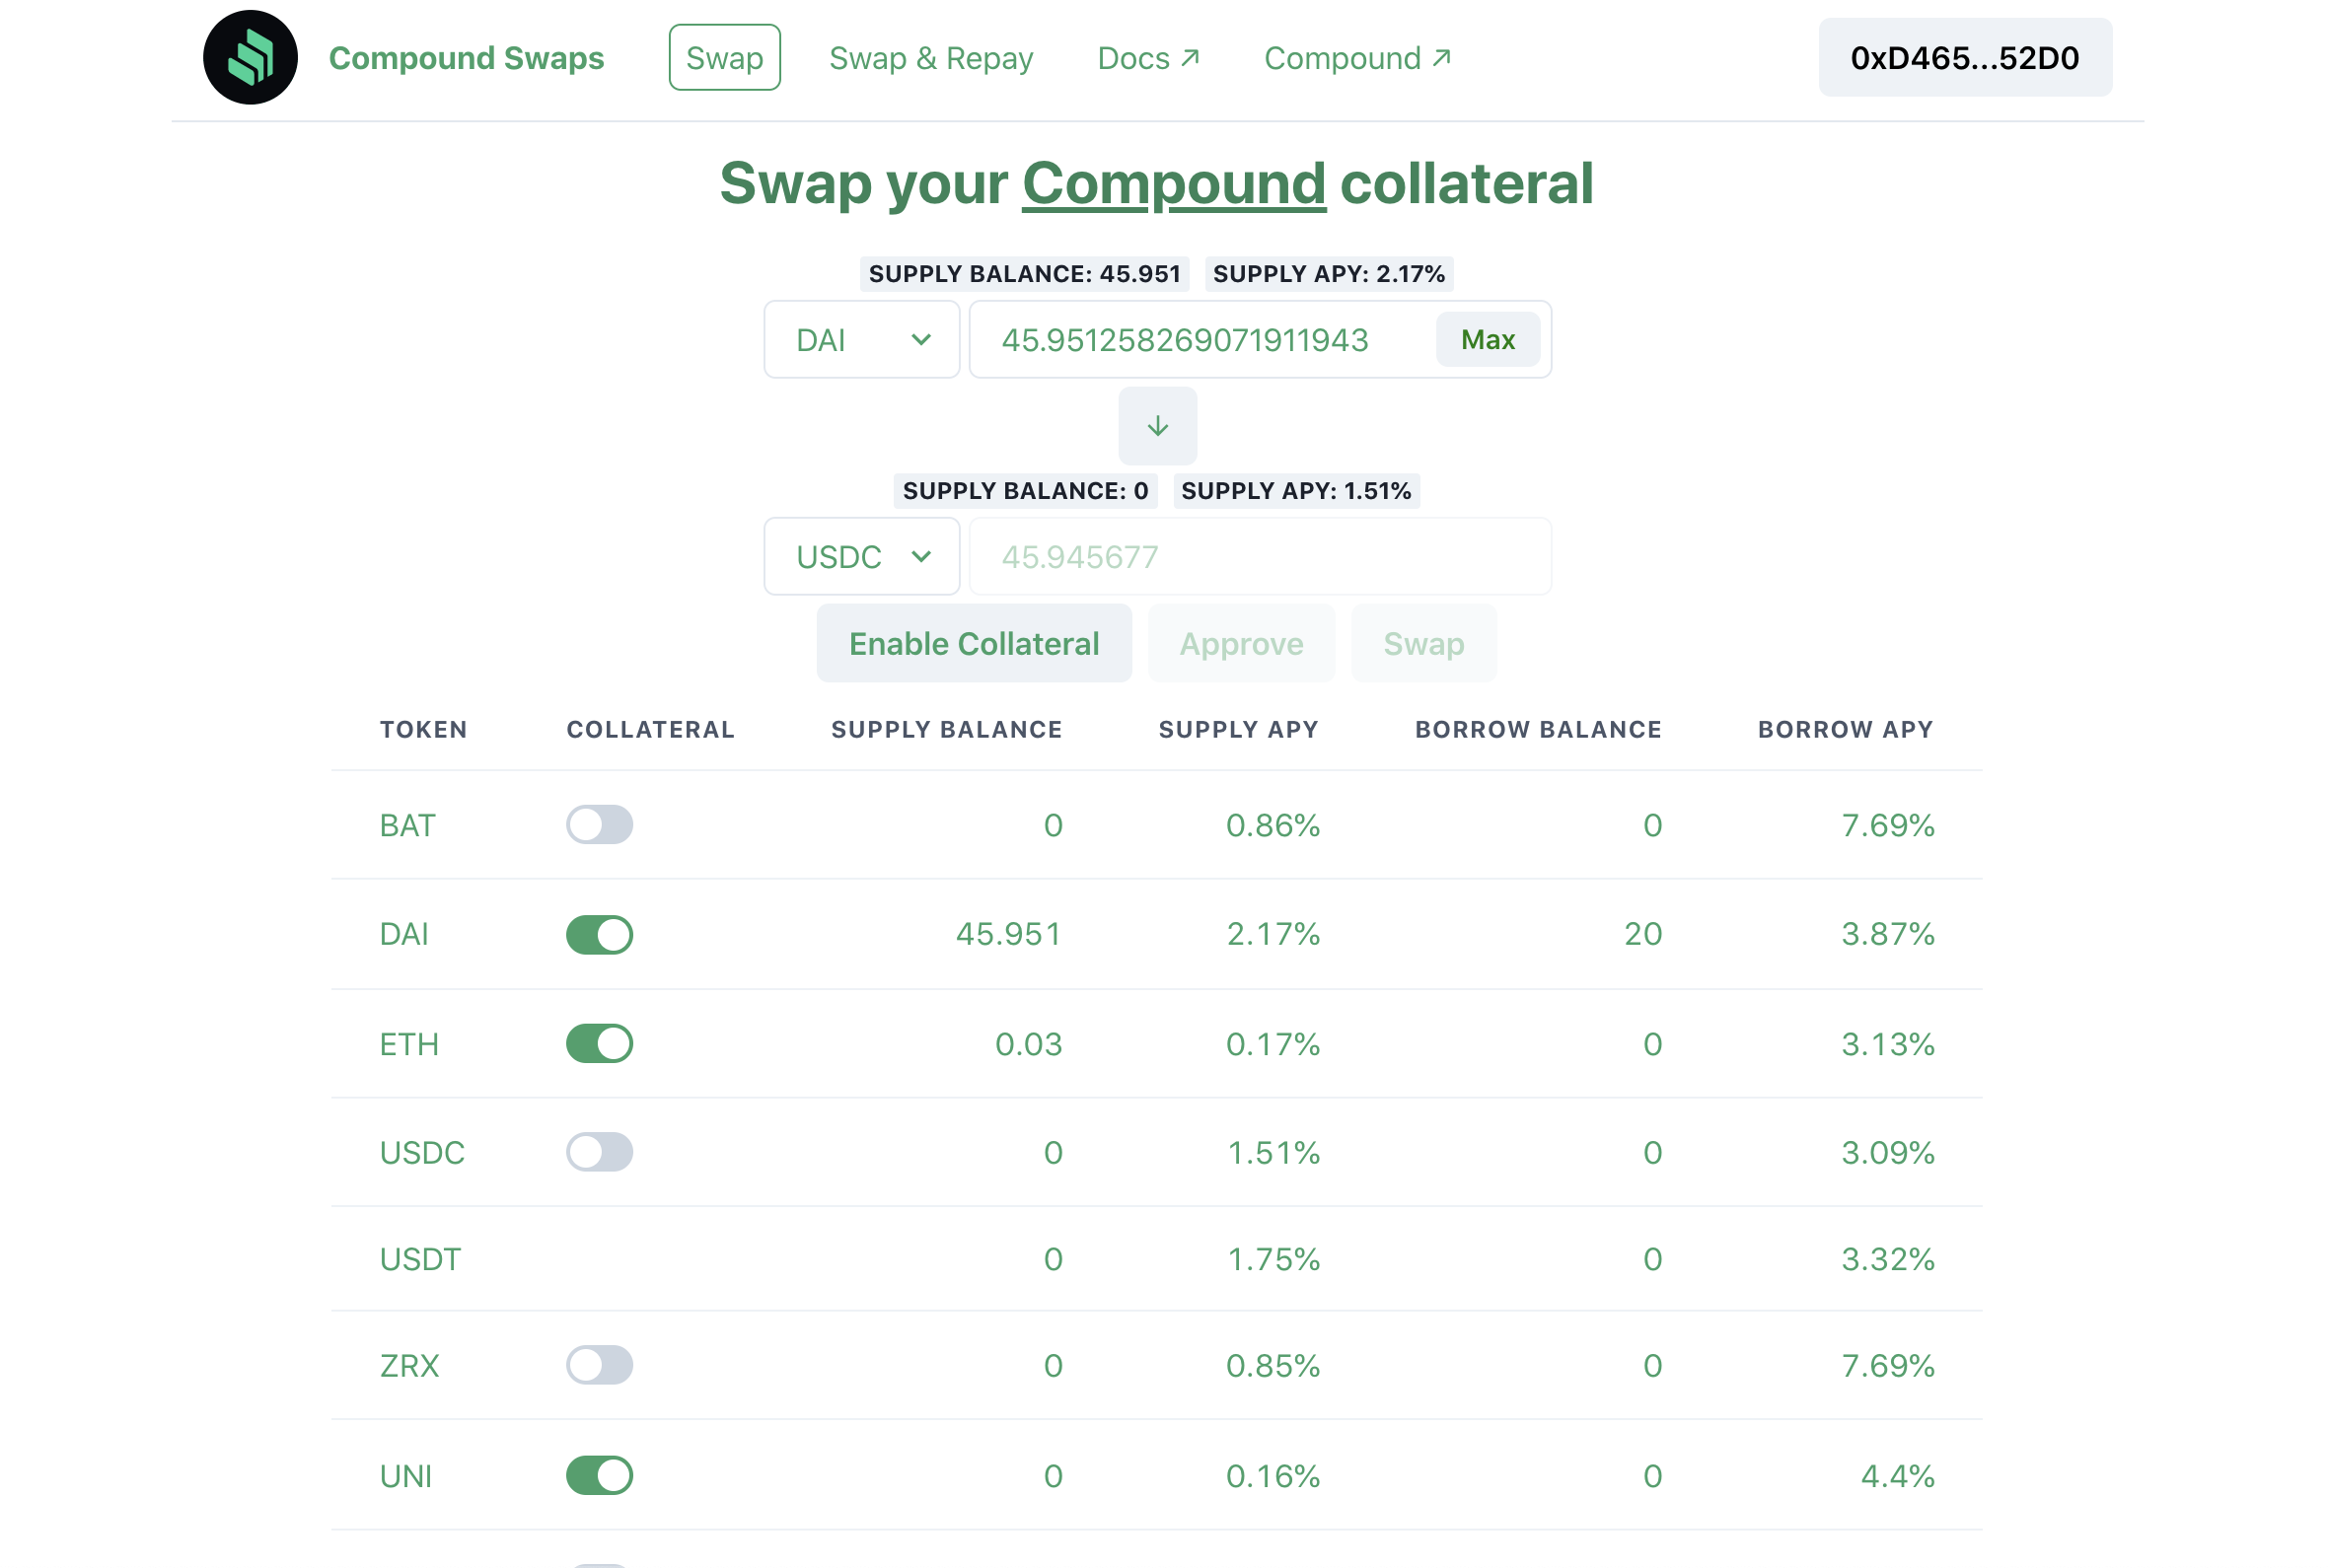Open the USDC destination token dropdown
This screenshot has height=1568, width=2328.
pyautogui.click(x=861, y=557)
